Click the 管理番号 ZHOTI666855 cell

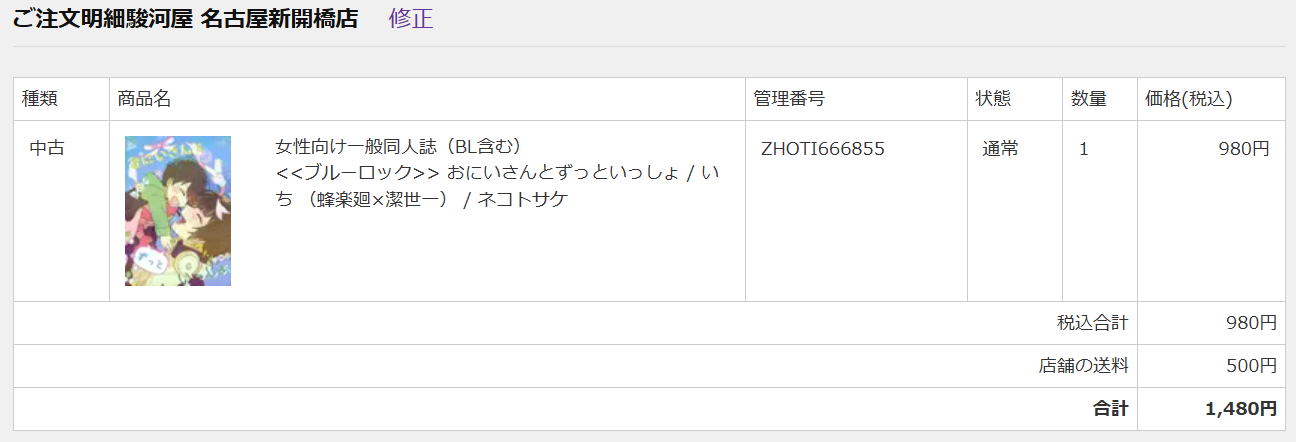click(x=856, y=211)
